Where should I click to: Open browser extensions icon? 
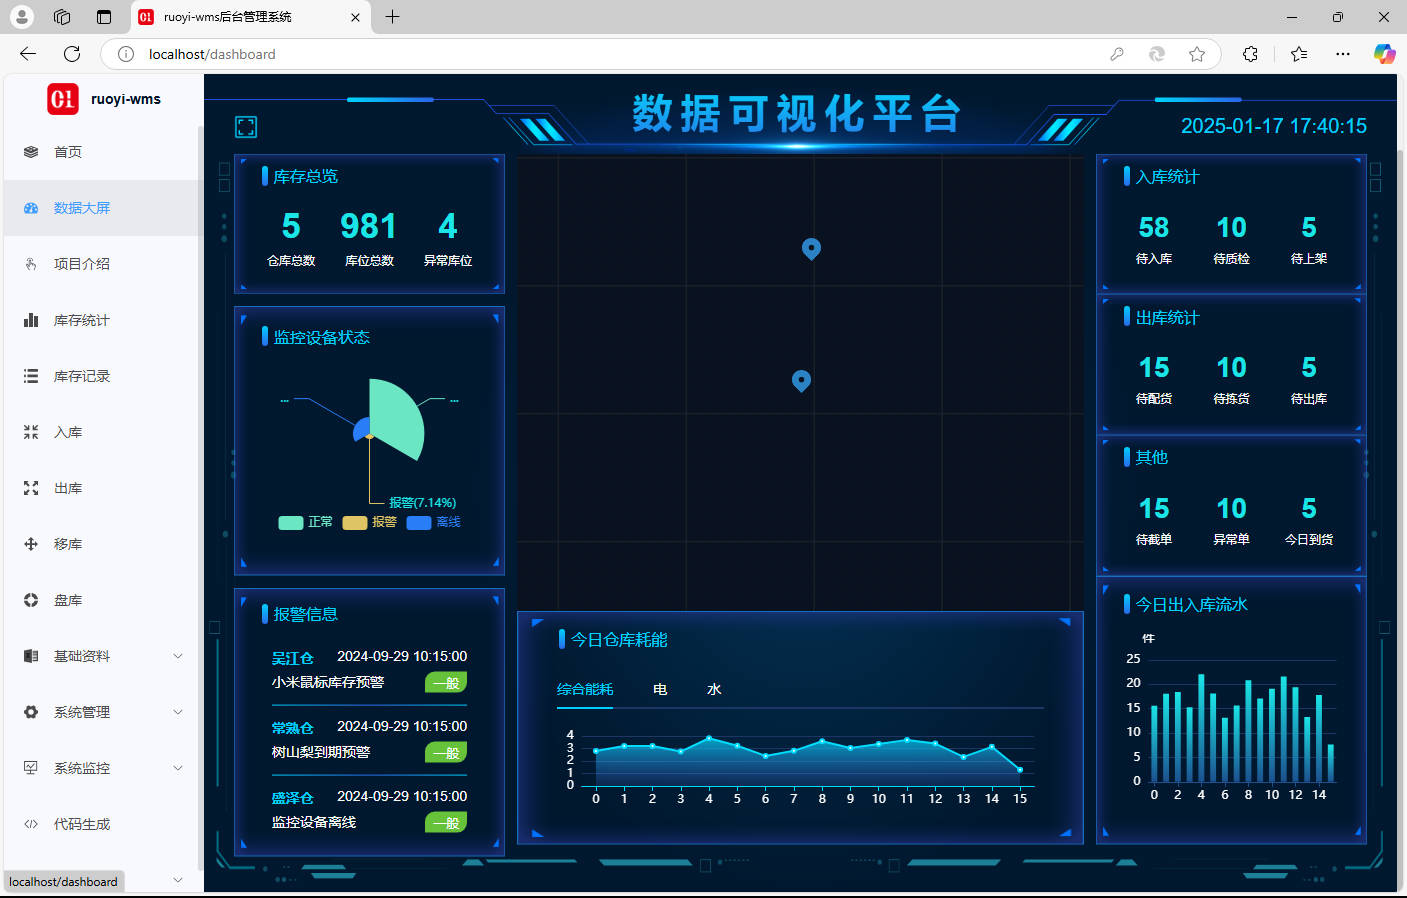tap(1250, 54)
